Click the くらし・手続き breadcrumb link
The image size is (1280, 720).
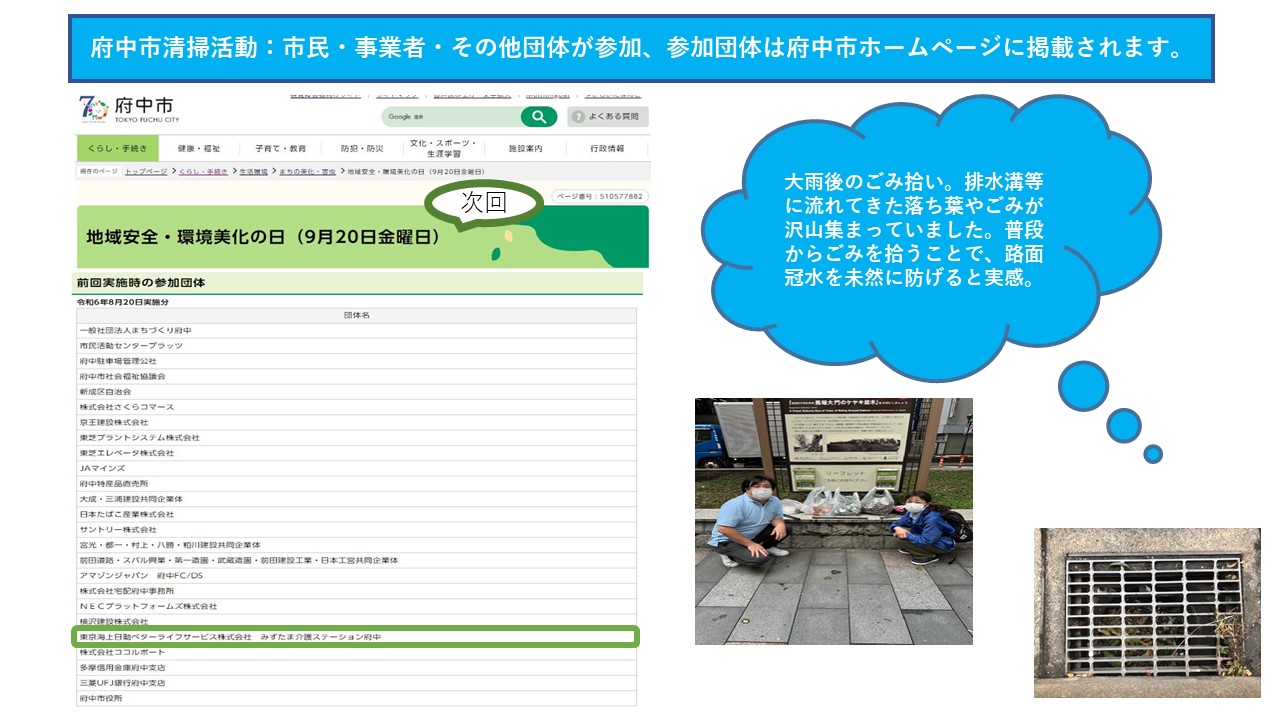203,172
